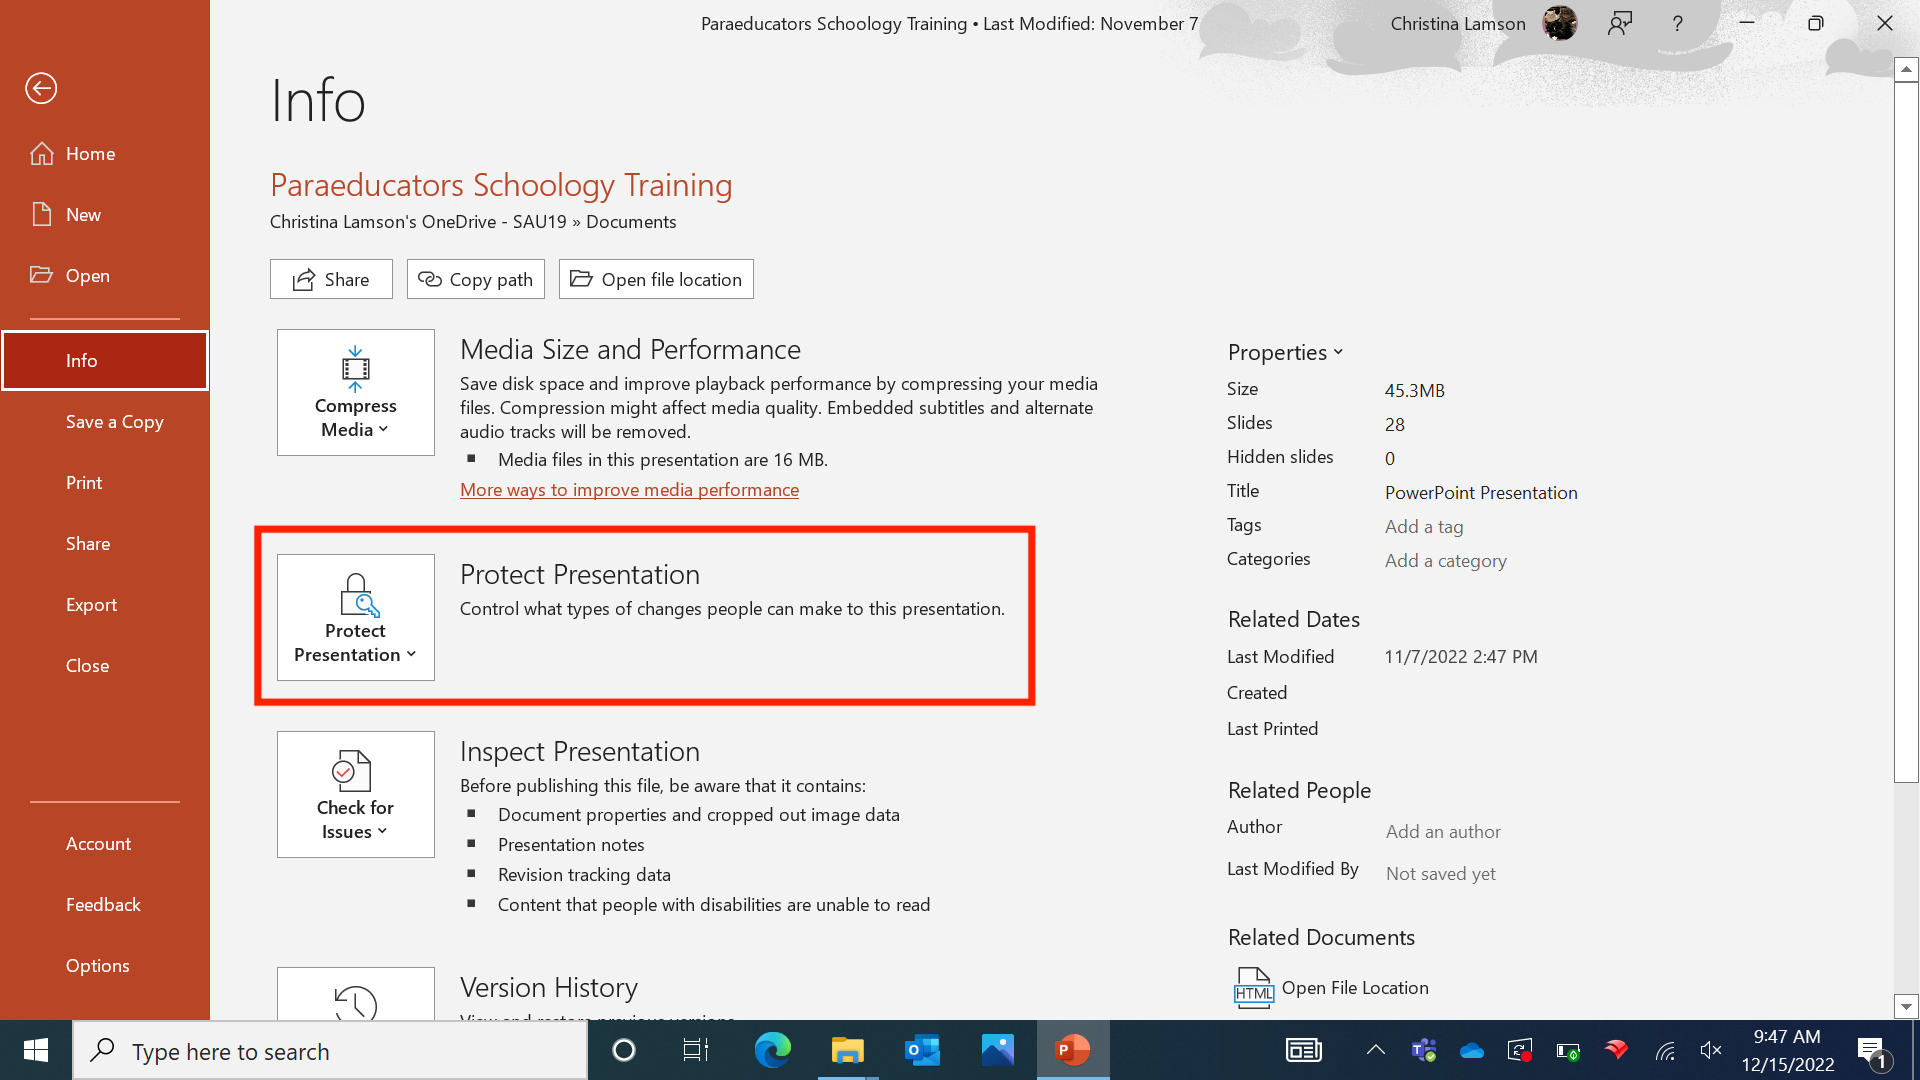Image resolution: width=1920 pixels, height=1080 pixels.
Task: Choose Save a Copy
Action: (x=105, y=422)
